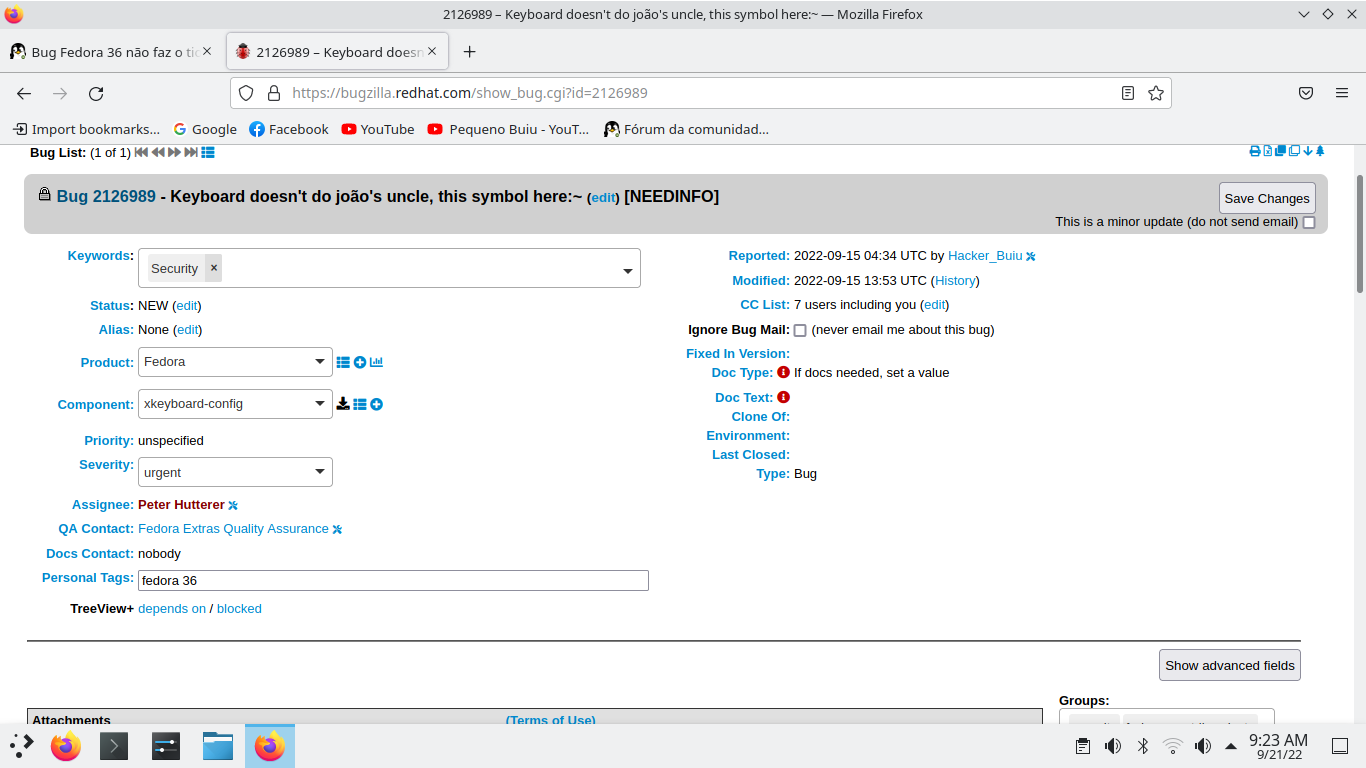Reload the page with Firefox refresh button

pos(96,93)
